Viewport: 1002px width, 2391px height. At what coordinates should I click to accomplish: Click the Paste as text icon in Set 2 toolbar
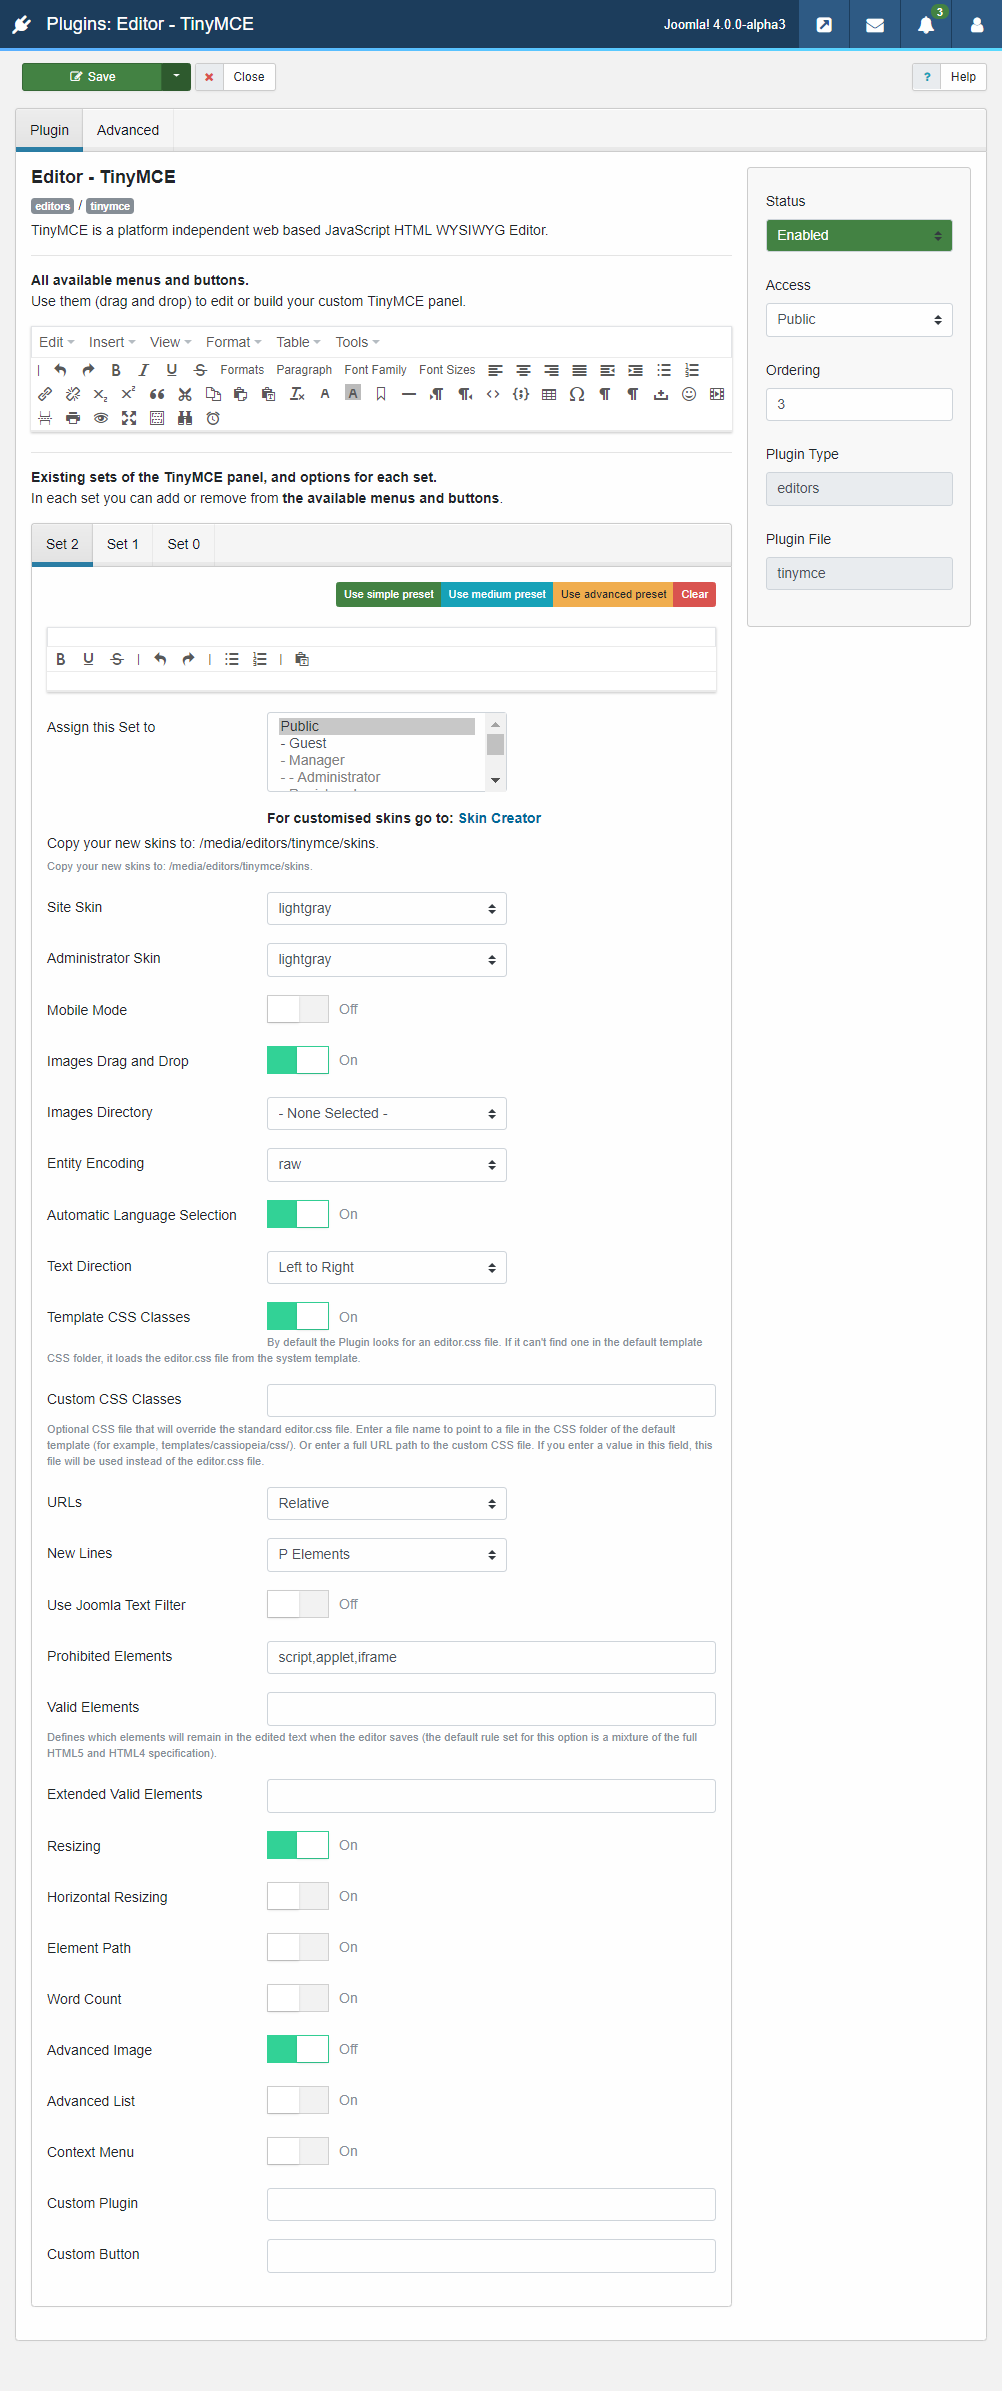point(302,659)
